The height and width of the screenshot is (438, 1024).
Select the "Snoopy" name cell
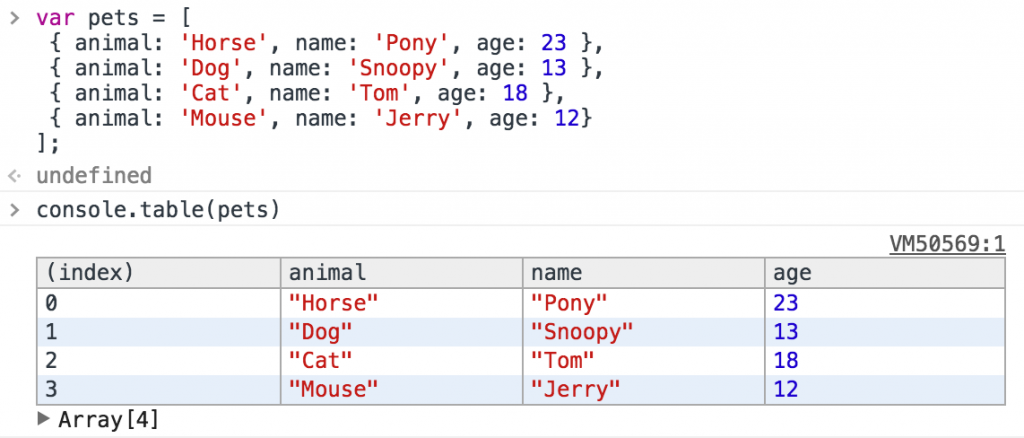click(582, 331)
